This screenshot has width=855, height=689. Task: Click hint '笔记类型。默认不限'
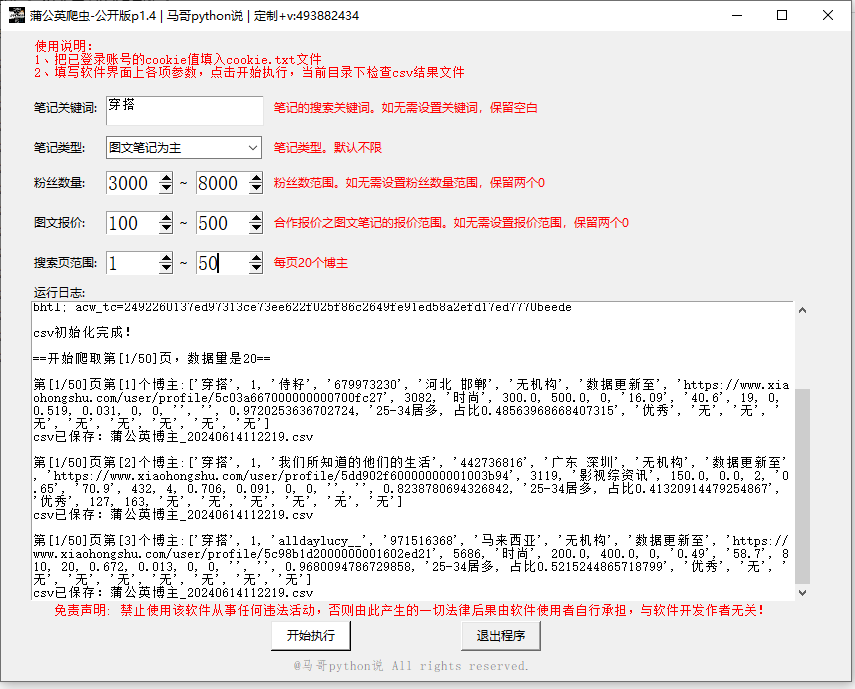(327, 147)
